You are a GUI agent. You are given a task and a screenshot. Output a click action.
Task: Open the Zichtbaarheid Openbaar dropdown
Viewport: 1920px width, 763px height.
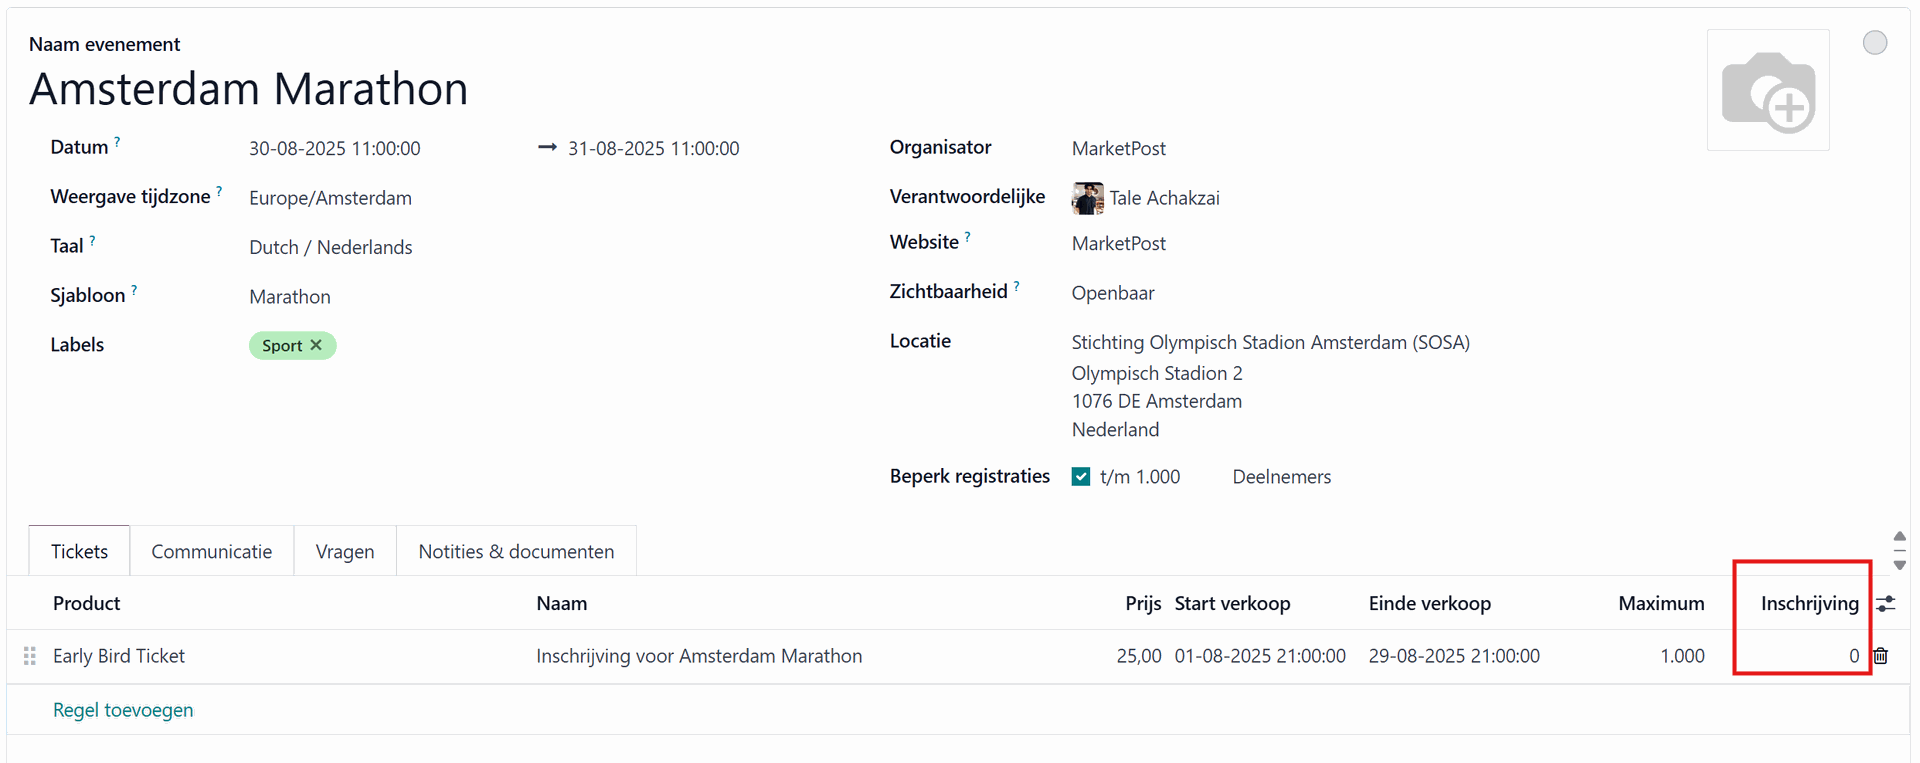(1113, 293)
